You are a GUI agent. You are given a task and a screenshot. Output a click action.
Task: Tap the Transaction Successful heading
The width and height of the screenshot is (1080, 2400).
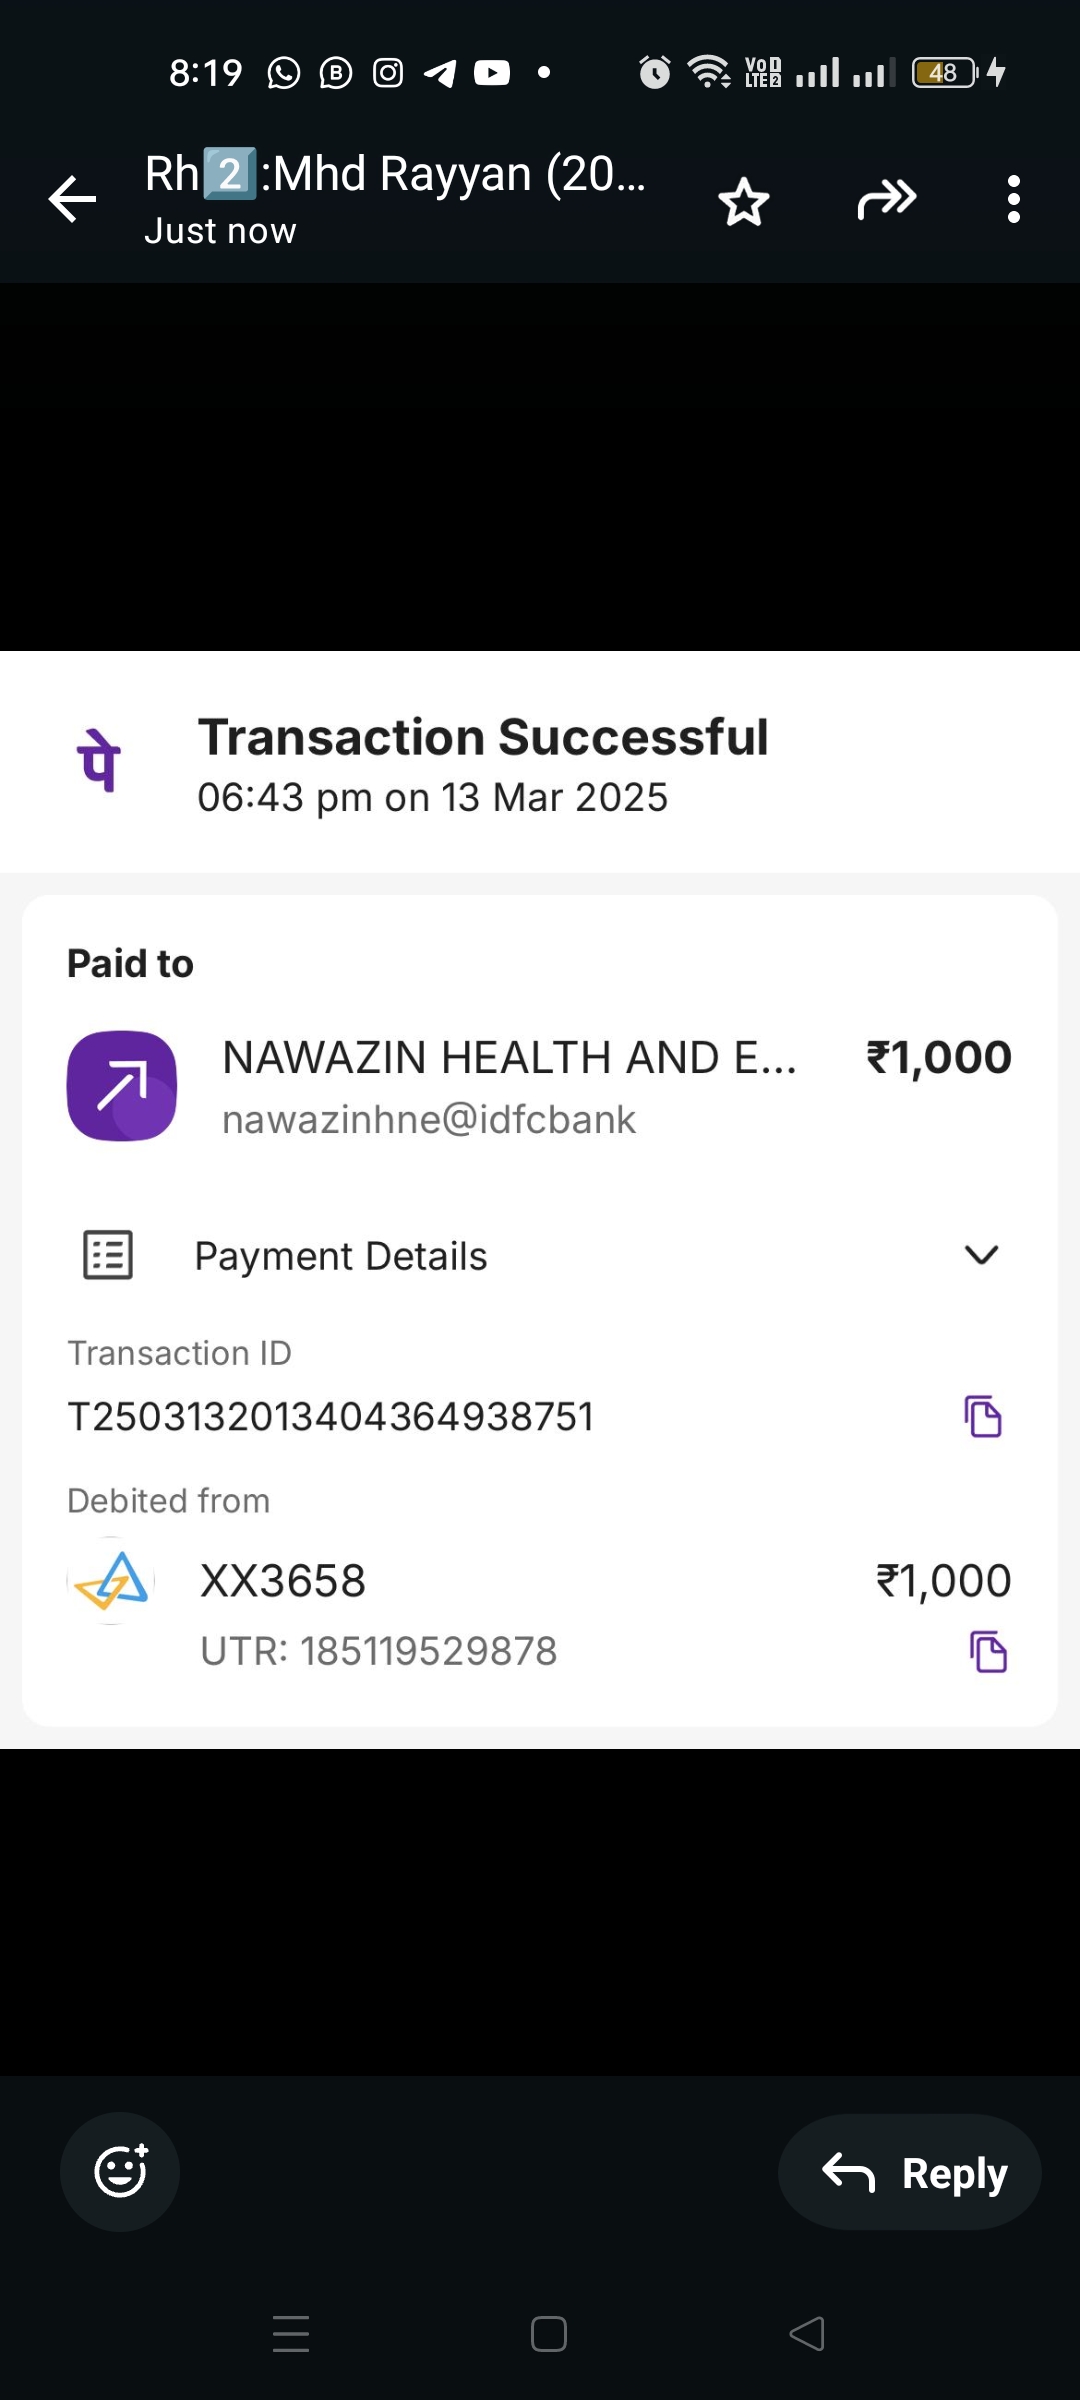(483, 737)
